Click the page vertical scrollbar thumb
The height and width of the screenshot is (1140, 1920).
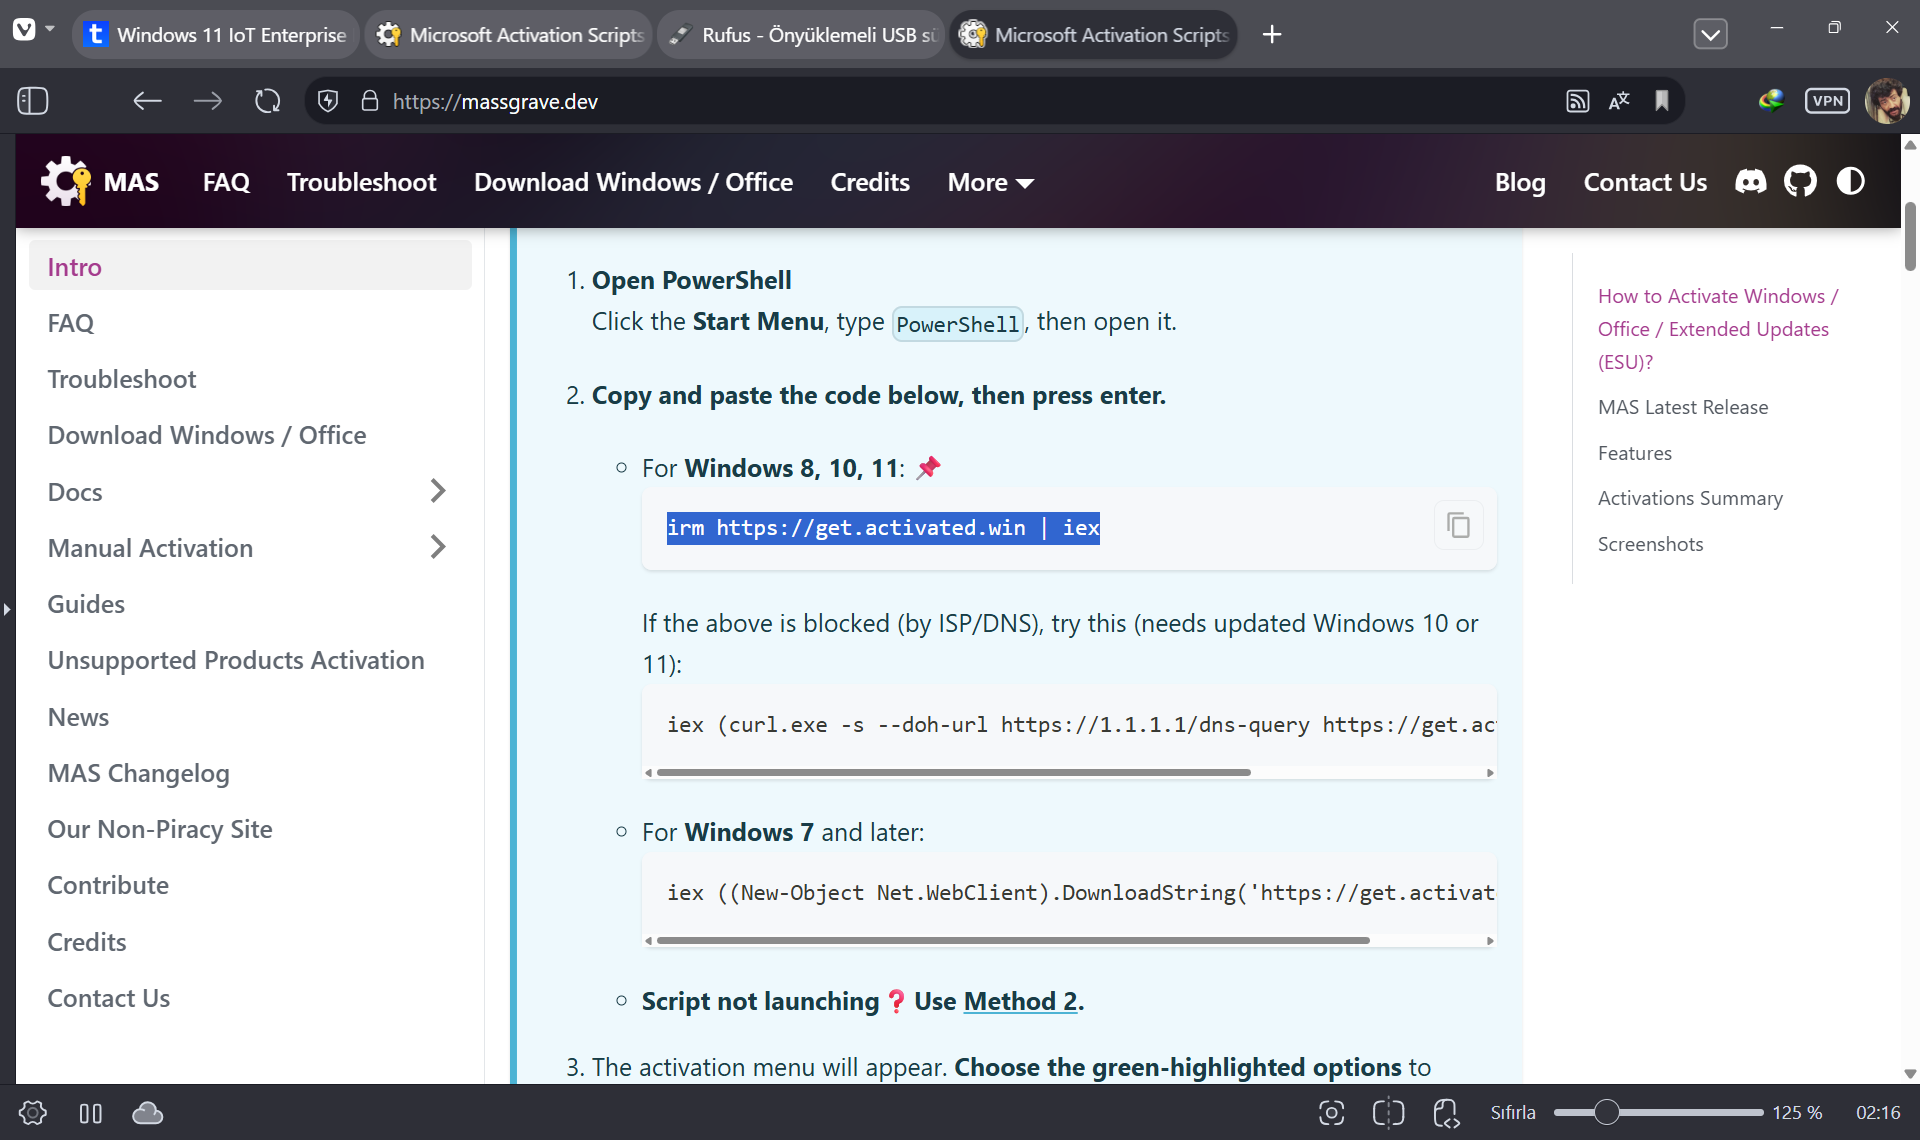(x=1910, y=236)
